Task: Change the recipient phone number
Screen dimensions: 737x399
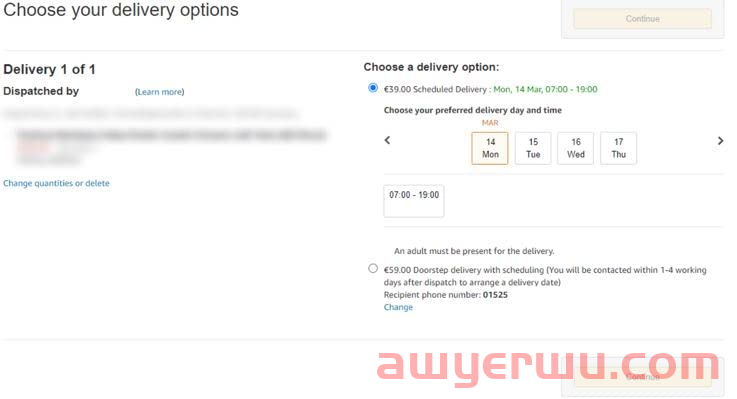Action: (x=398, y=307)
